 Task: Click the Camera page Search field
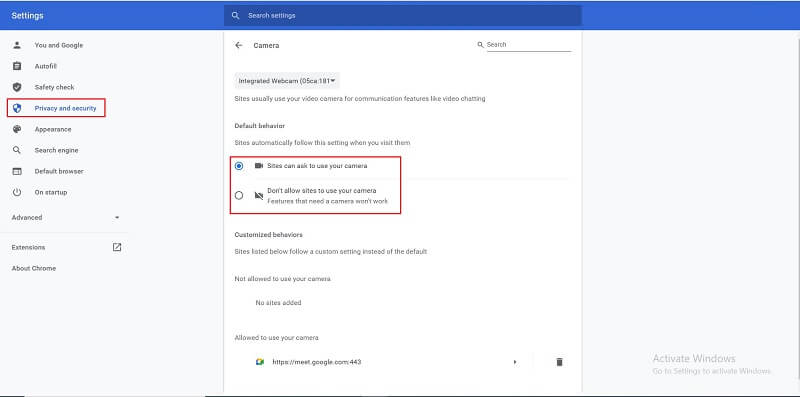tap(529, 45)
